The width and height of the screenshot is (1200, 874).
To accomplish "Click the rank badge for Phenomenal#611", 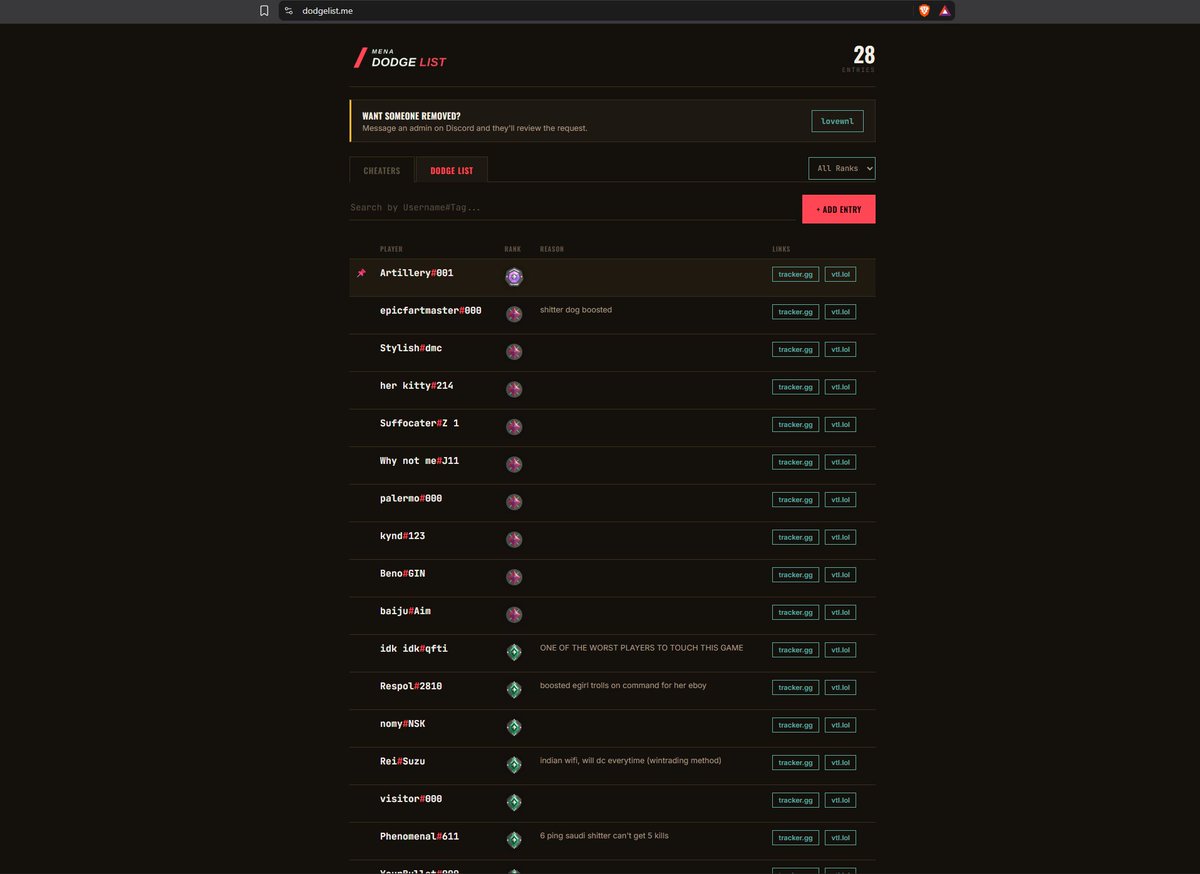I will tap(514, 839).
